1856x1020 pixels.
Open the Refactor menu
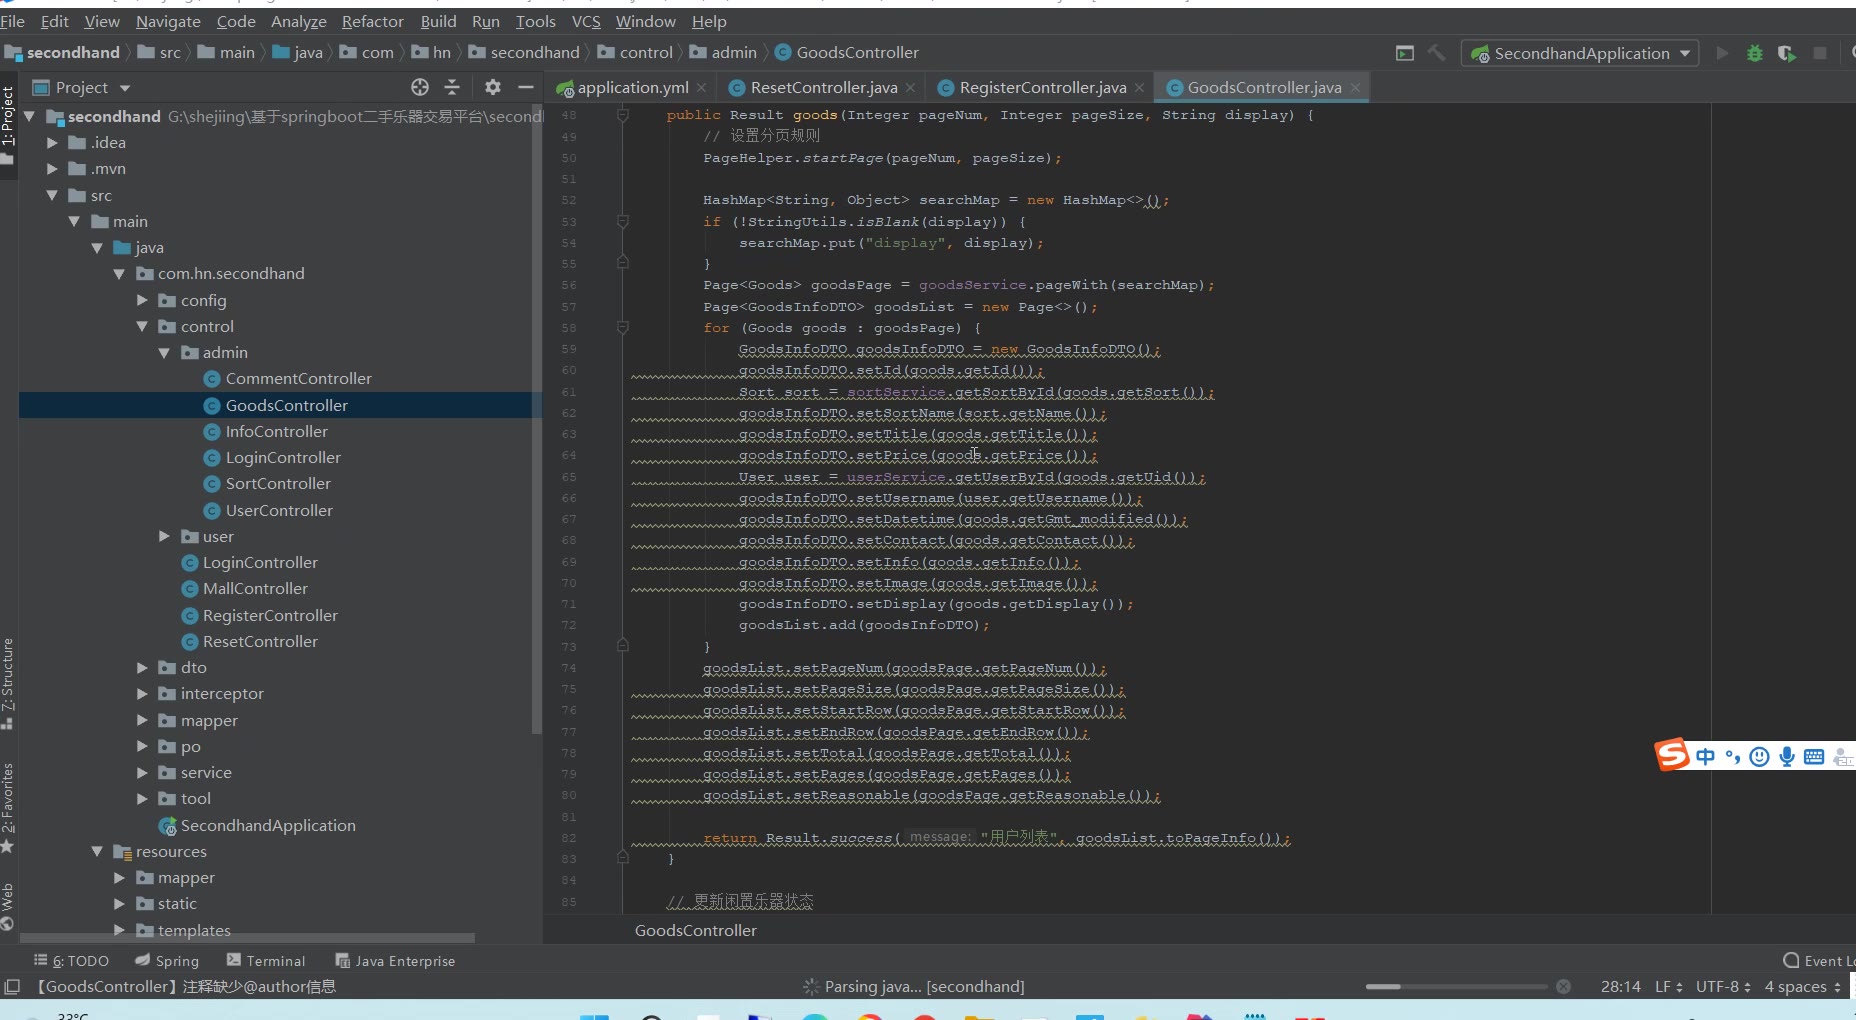pos(372,21)
